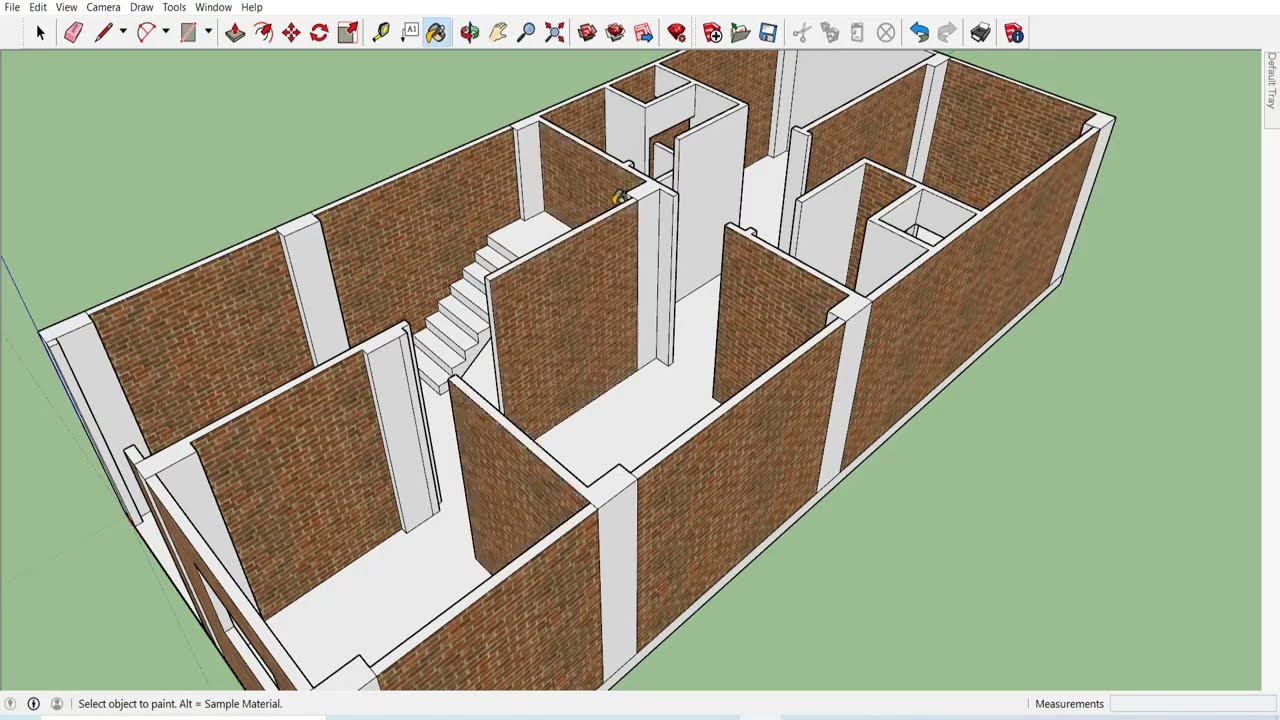The image size is (1280, 720).
Task: Click the Copy icon
Action: [829, 33]
